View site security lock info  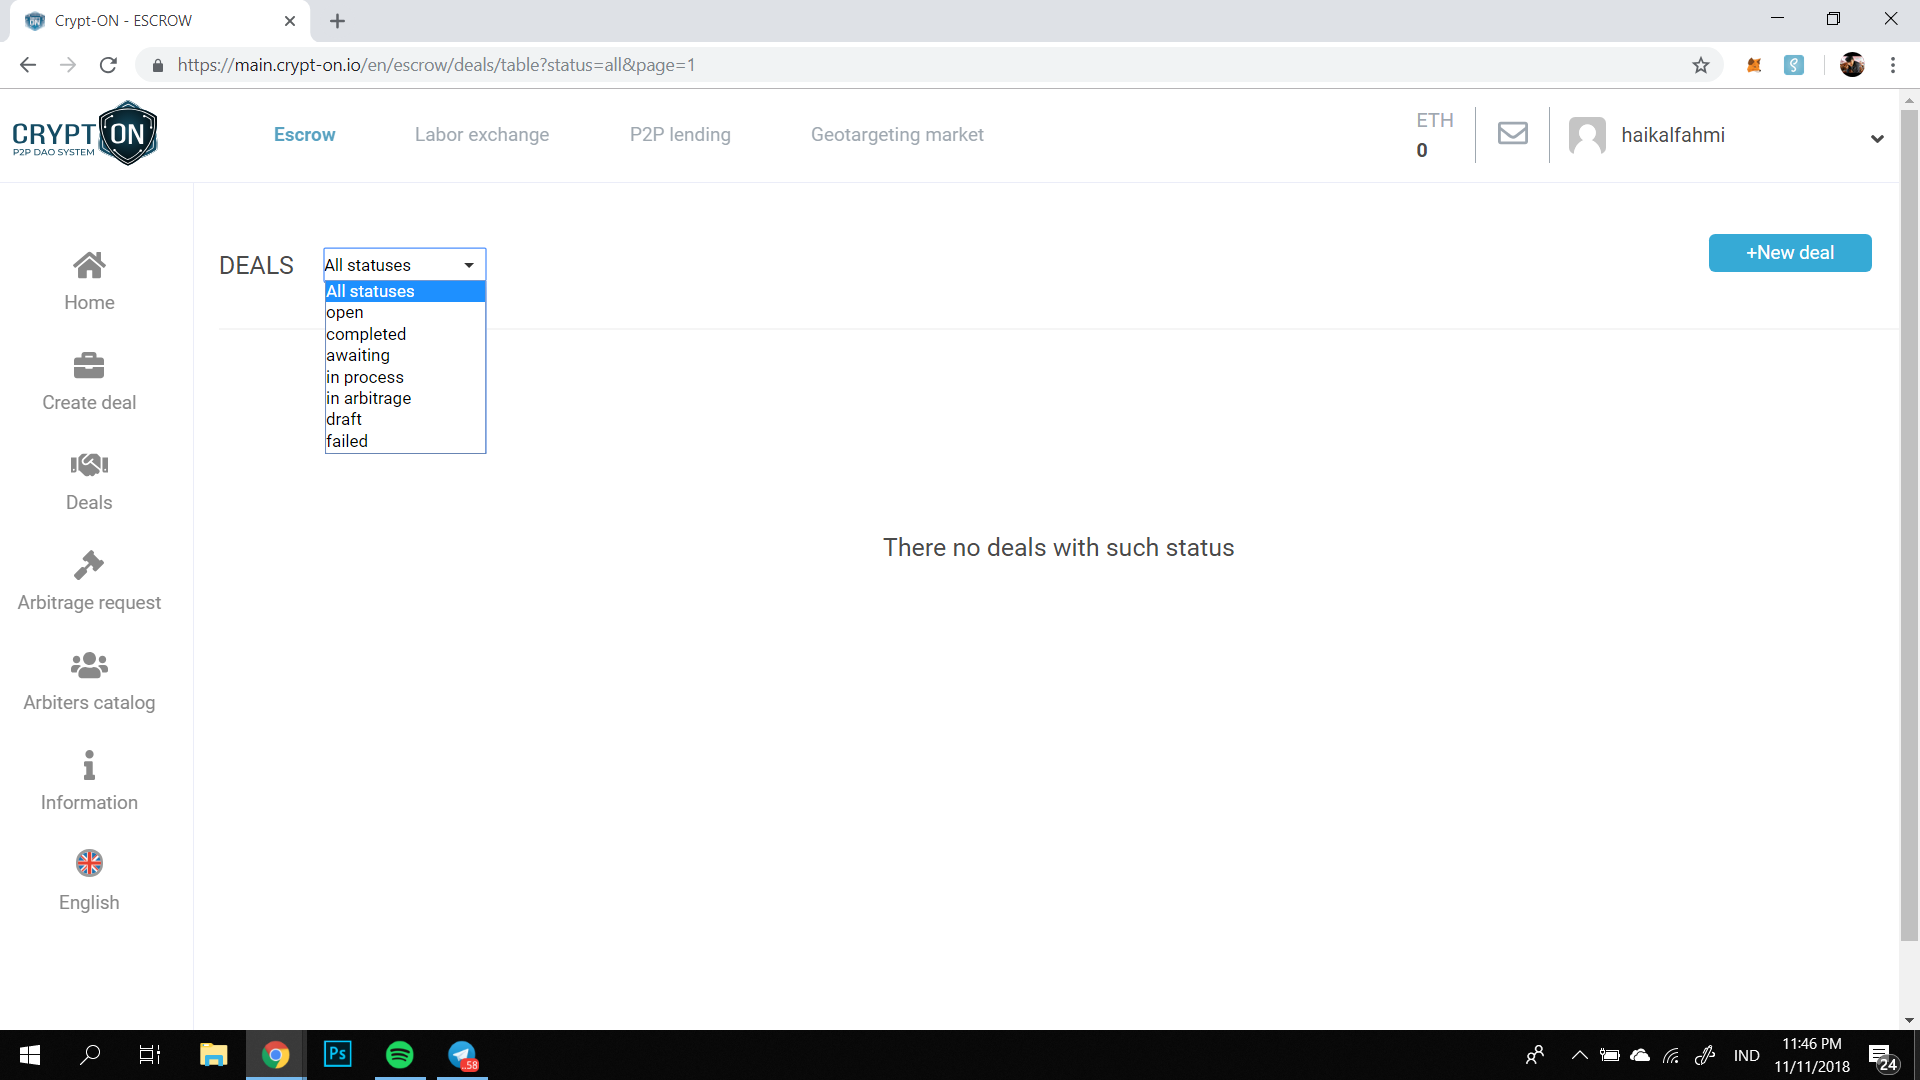[x=157, y=65]
